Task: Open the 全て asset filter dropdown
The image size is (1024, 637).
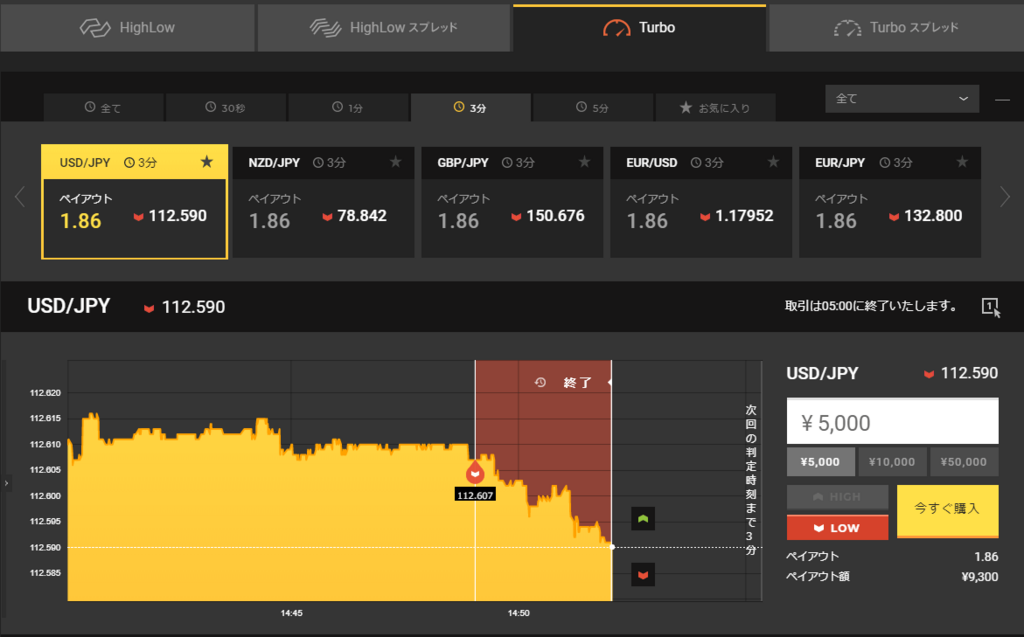Action: [x=901, y=98]
